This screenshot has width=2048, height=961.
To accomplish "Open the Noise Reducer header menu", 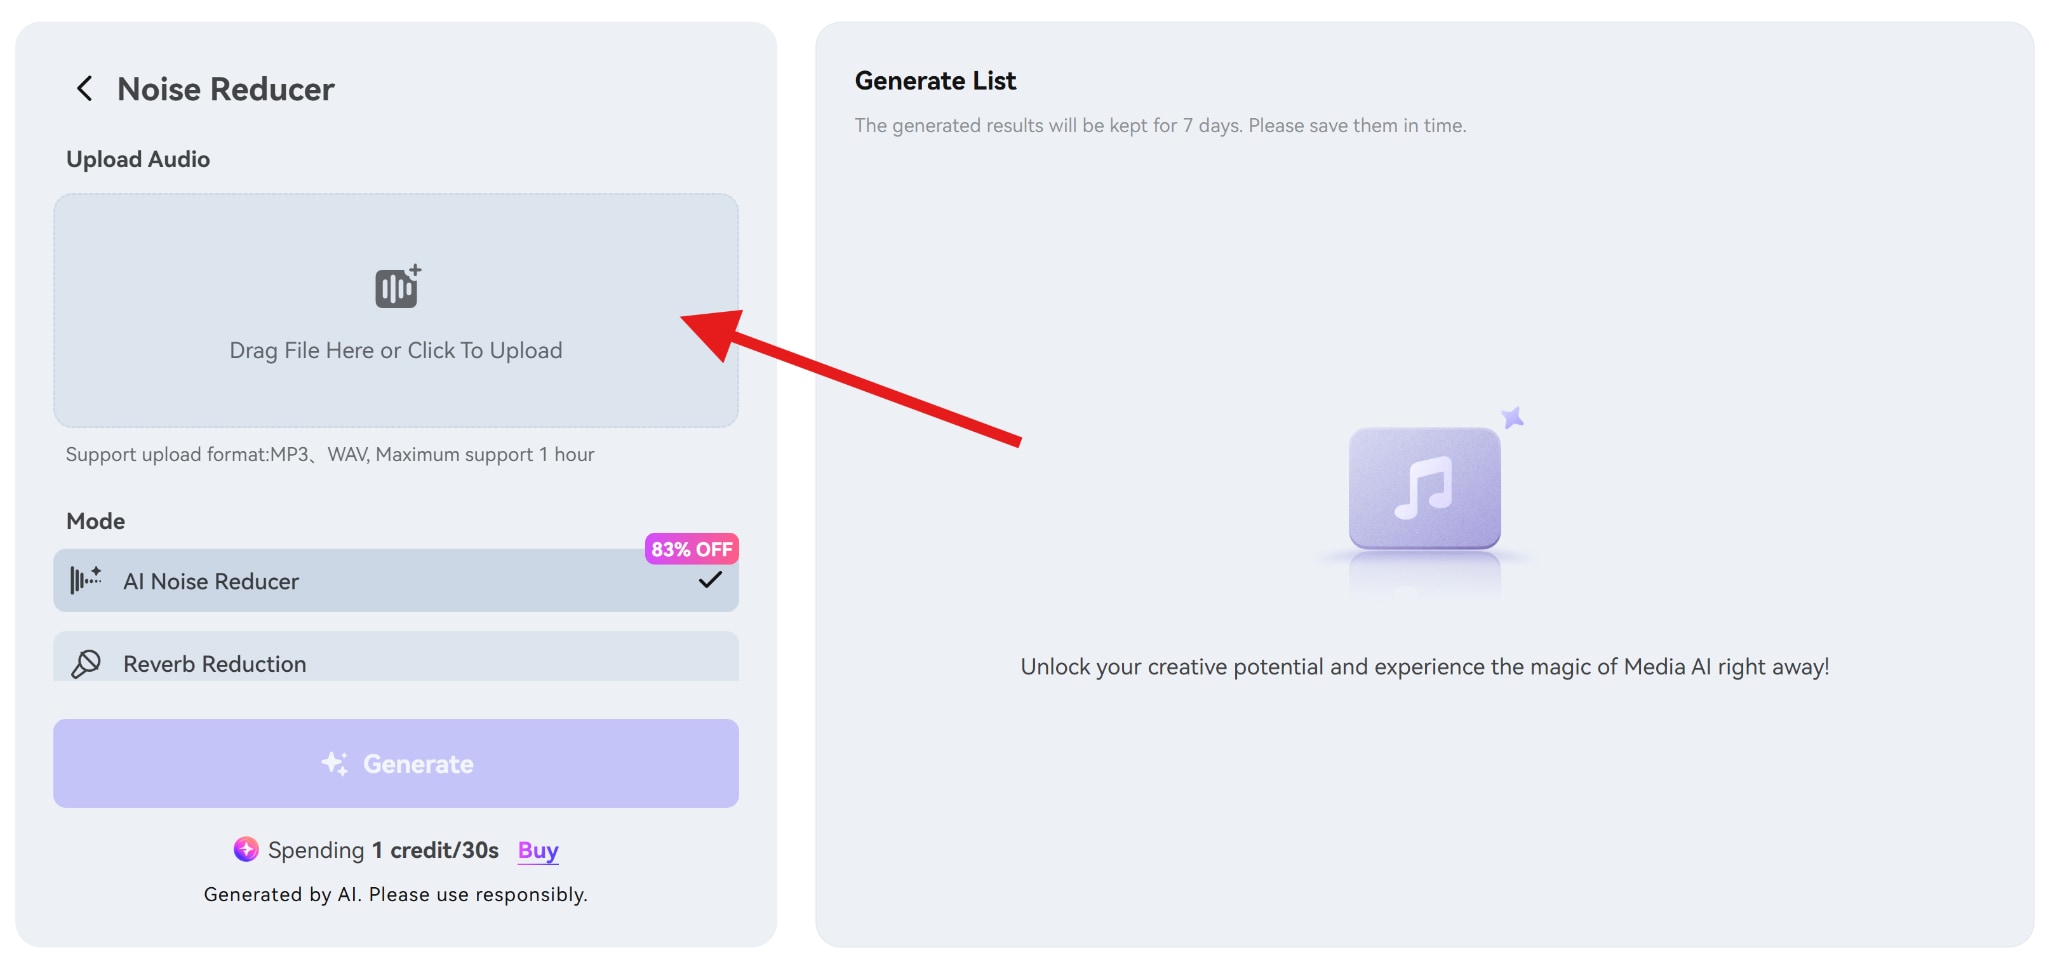I will click(x=225, y=89).
